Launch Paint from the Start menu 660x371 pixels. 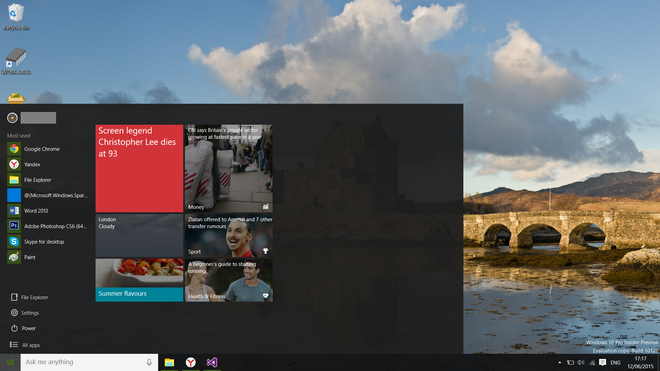coord(47,257)
